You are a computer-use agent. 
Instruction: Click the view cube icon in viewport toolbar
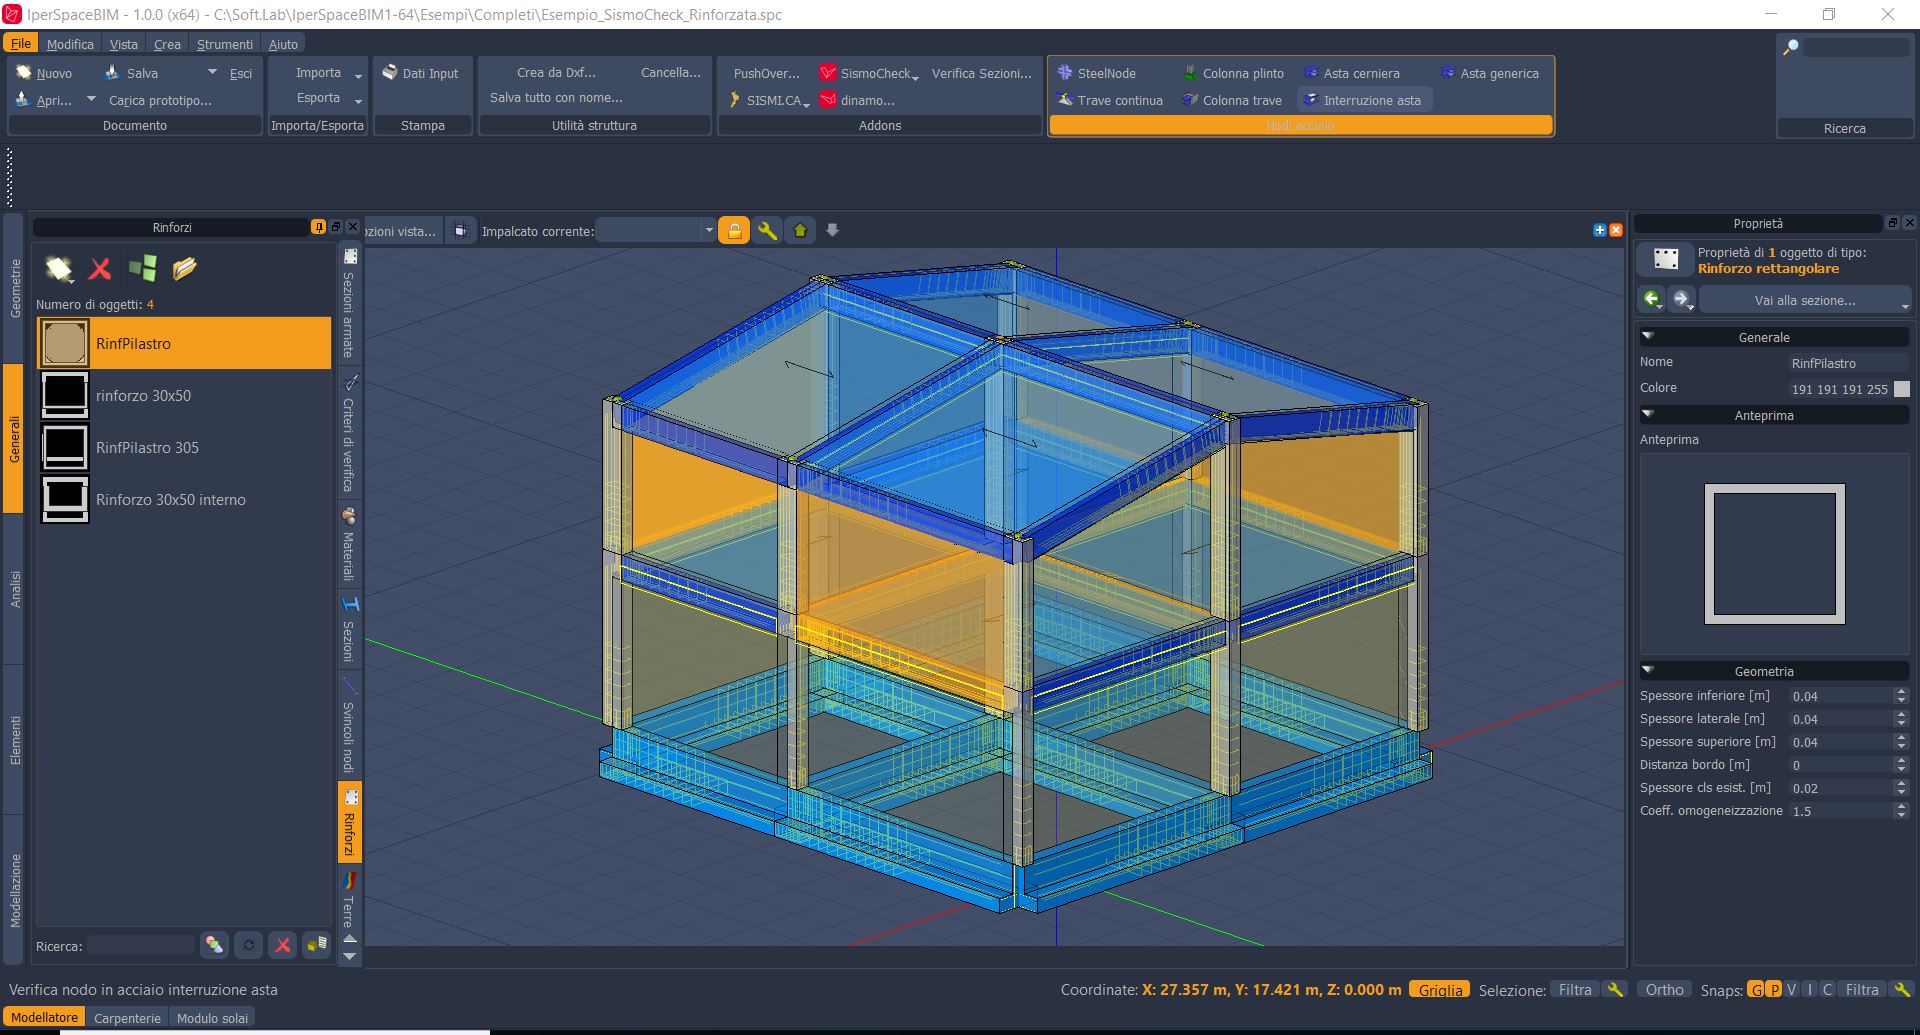tap(460, 231)
